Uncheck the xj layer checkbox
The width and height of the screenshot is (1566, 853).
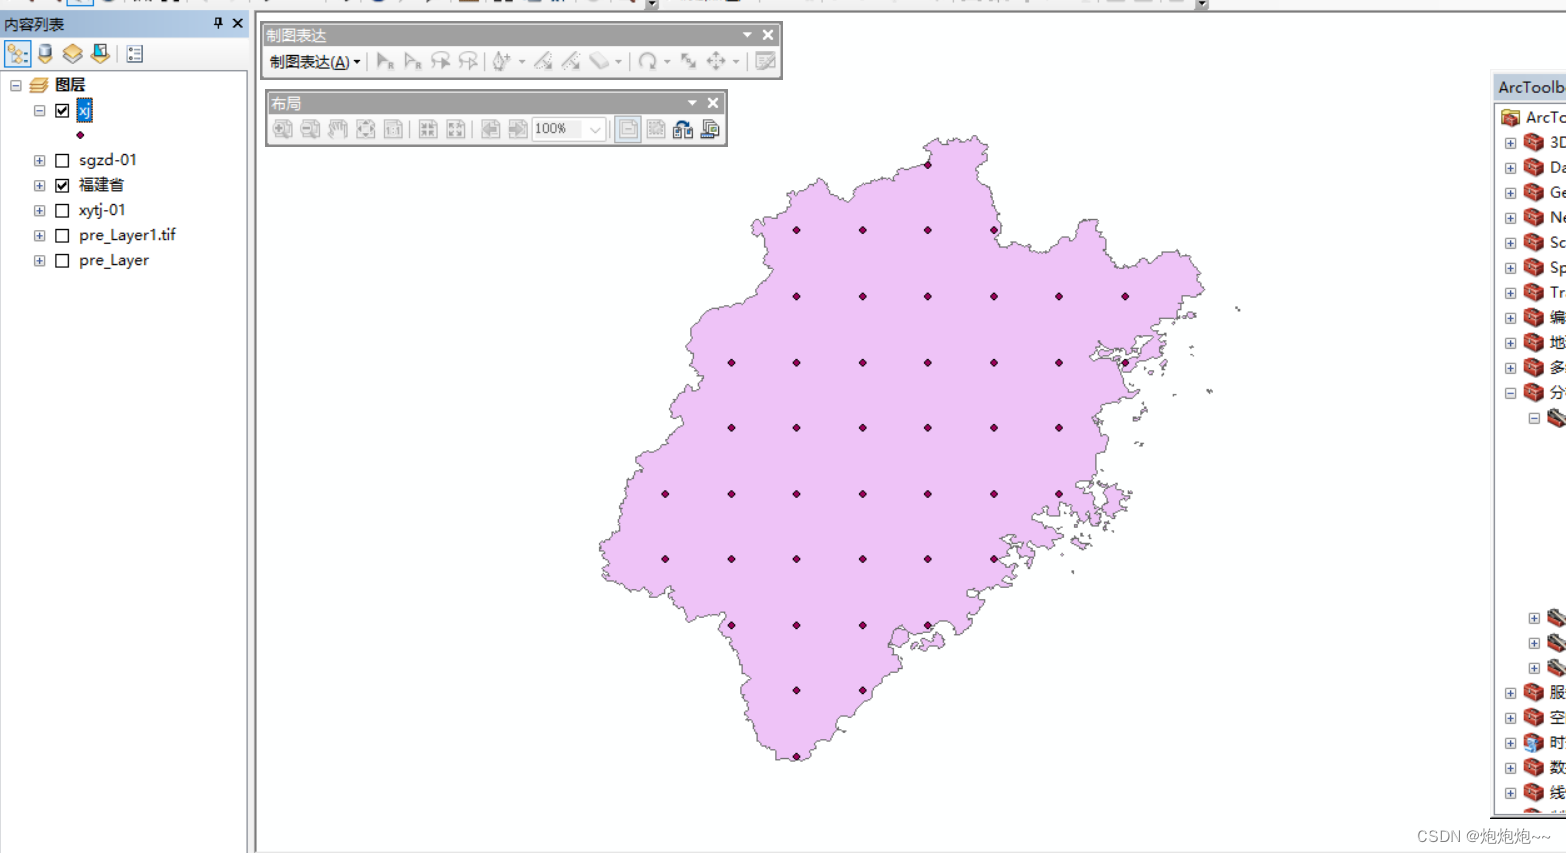tap(62, 111)
